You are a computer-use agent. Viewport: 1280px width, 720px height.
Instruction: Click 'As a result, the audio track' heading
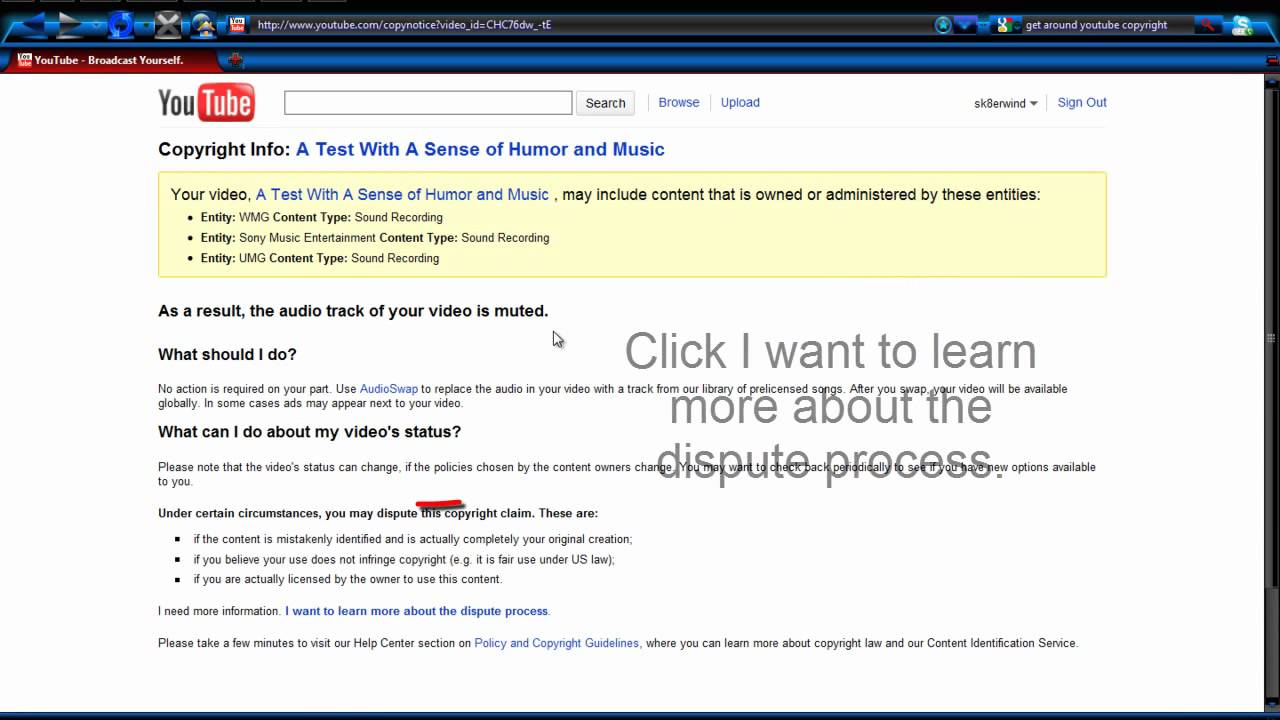pos(353,311)
